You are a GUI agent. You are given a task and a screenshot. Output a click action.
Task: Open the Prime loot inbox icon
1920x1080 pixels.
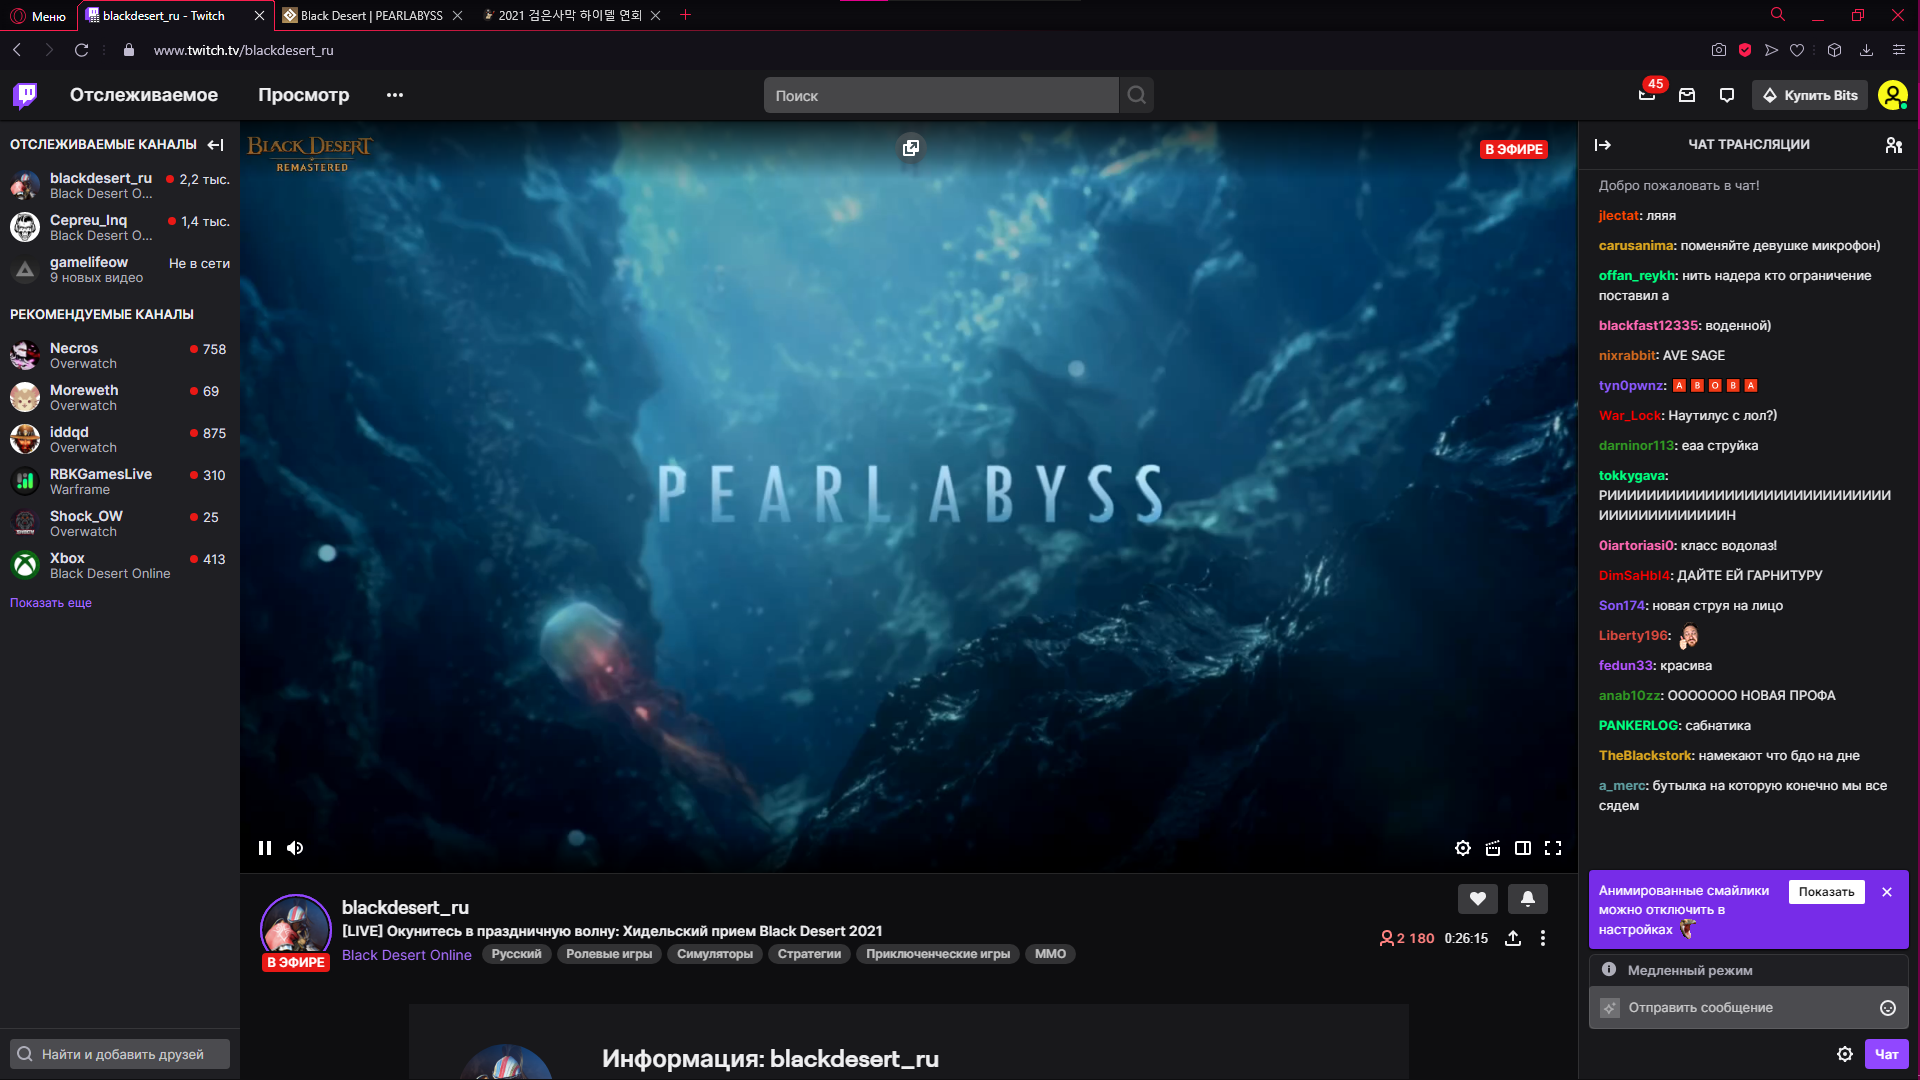click(x=1687, y=95)
